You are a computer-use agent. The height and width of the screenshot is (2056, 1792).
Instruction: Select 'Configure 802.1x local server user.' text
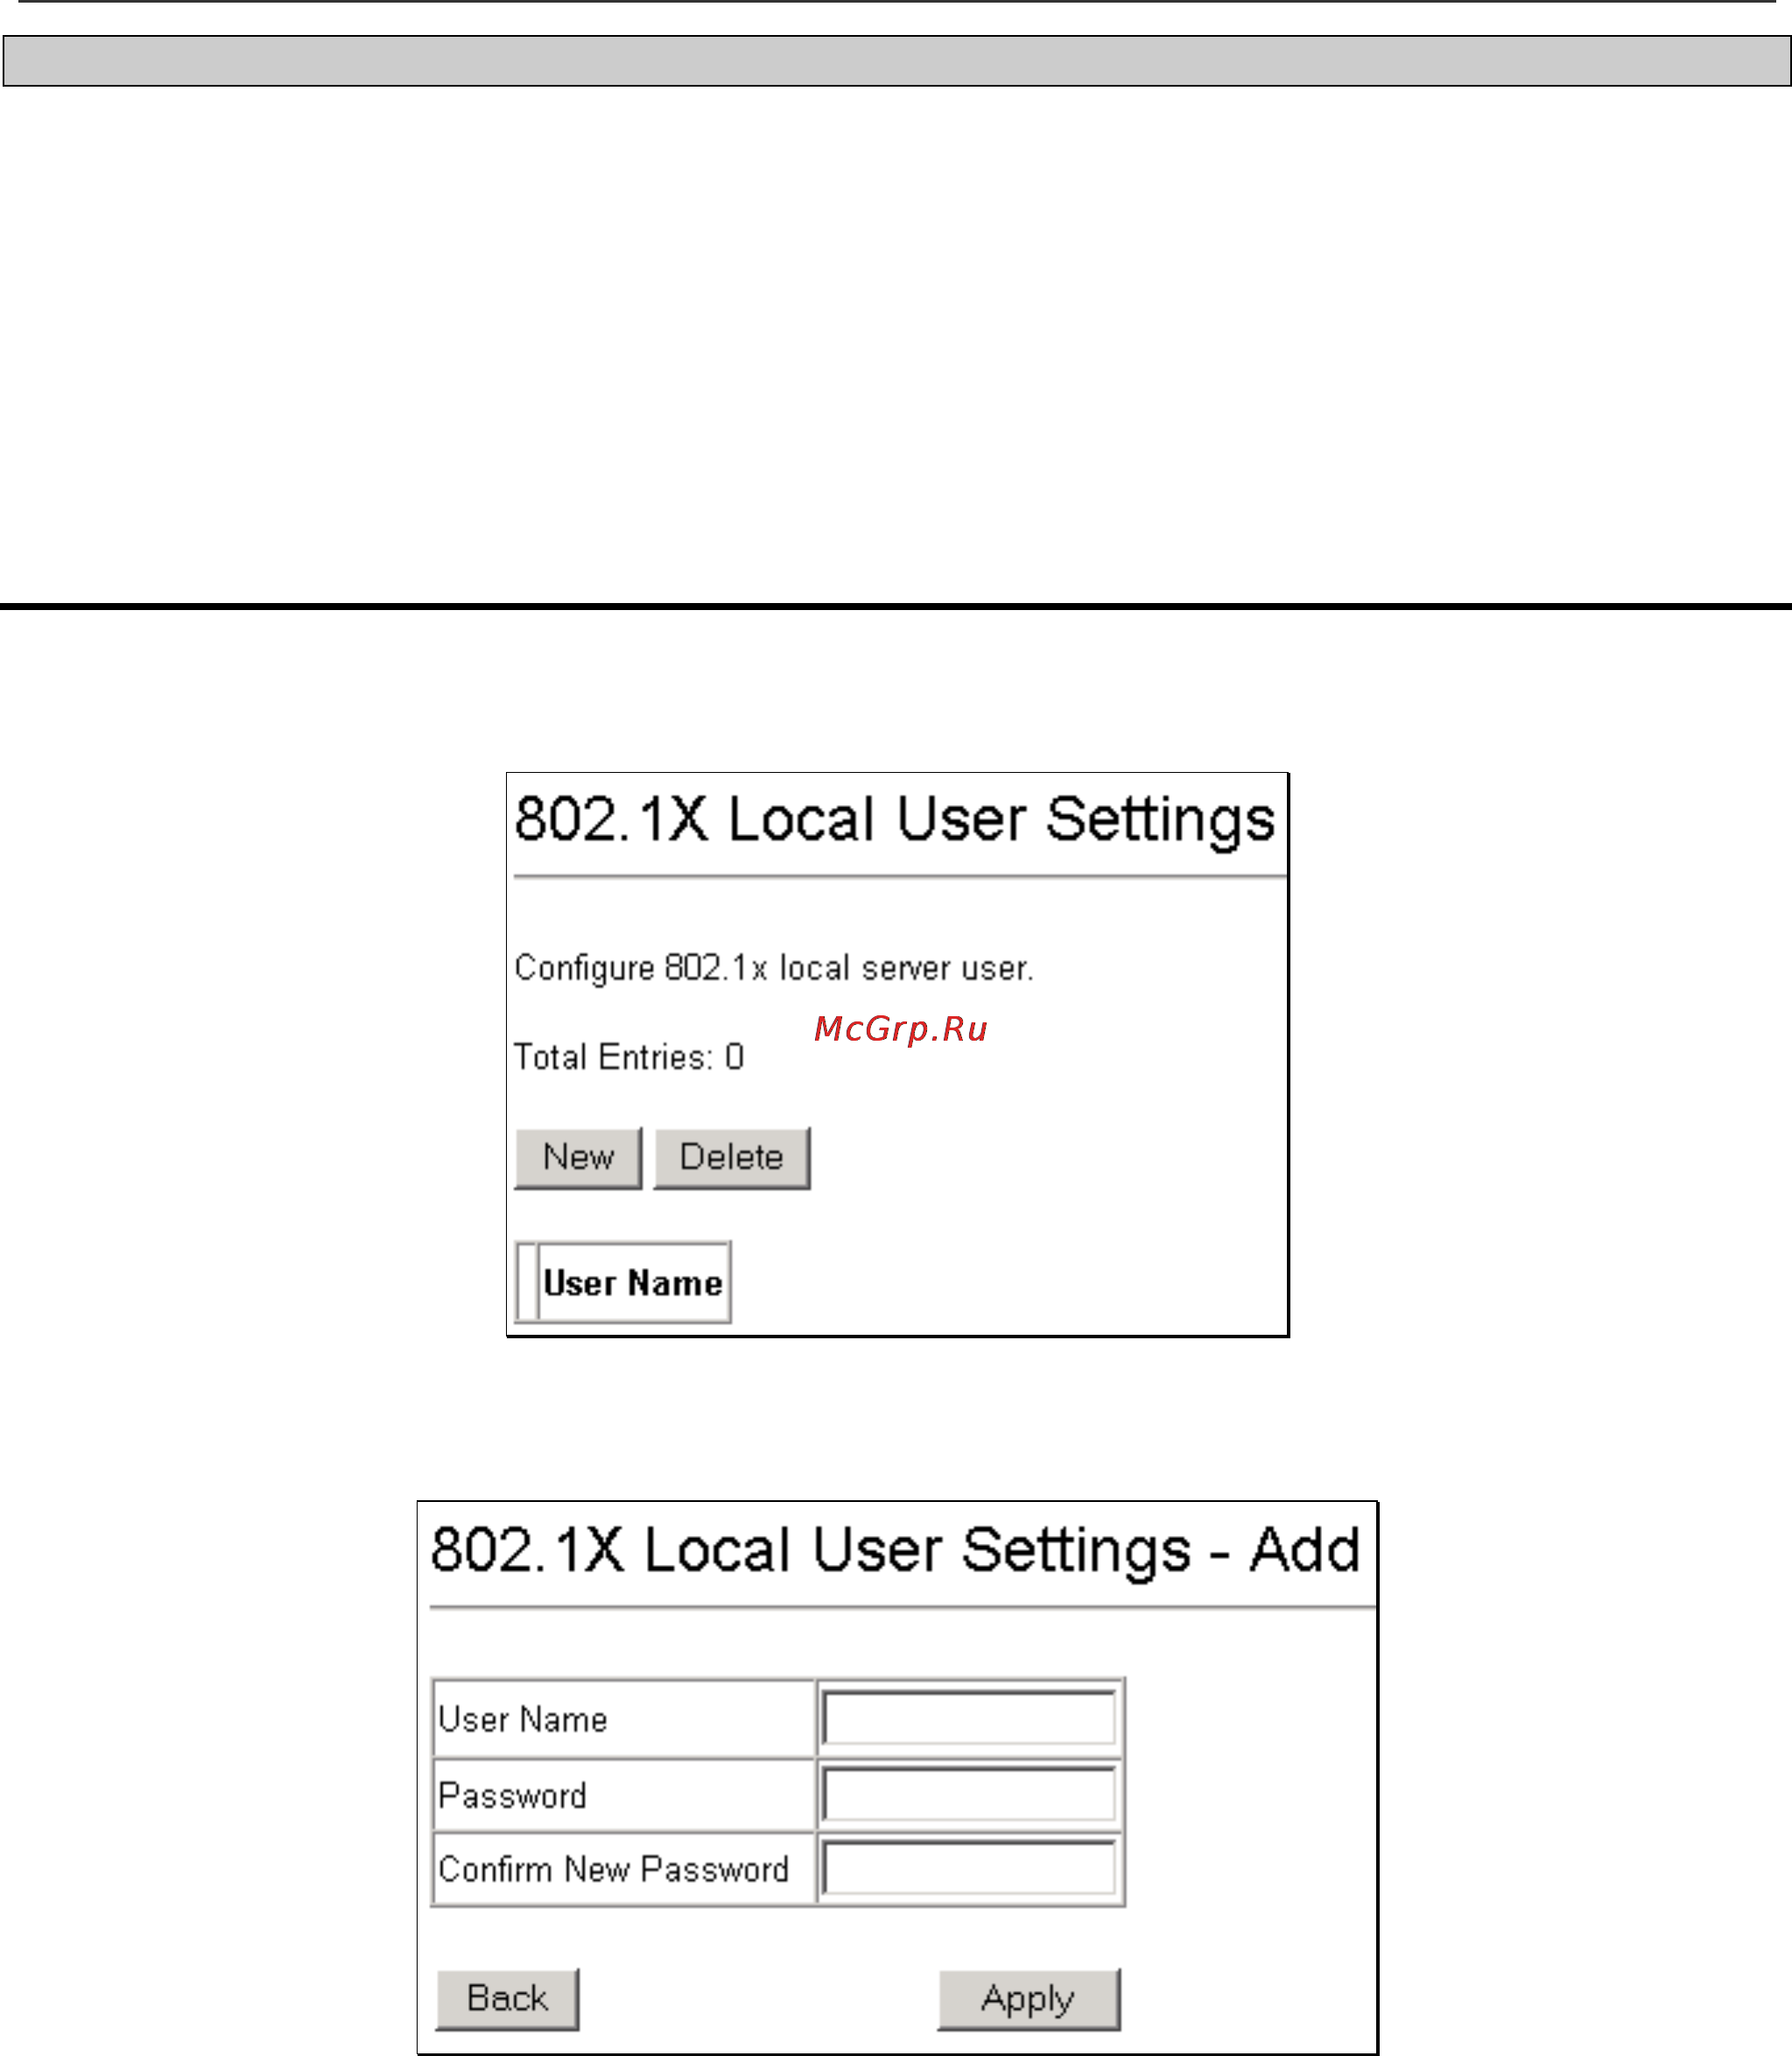click(x=774, y=968)
